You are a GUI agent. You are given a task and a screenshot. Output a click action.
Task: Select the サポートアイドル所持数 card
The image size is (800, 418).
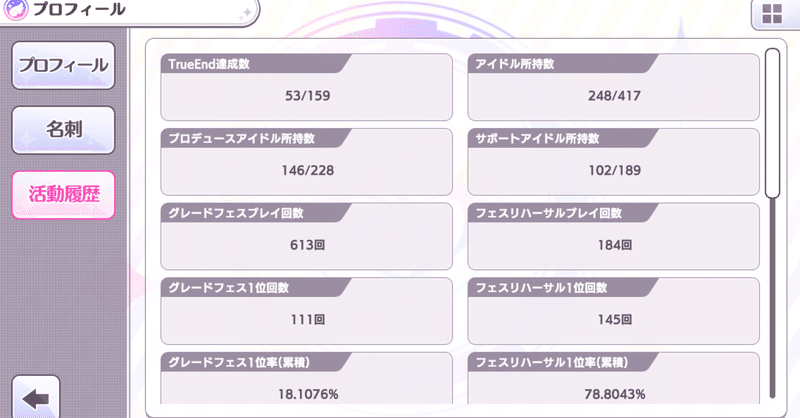pos(614,159)
